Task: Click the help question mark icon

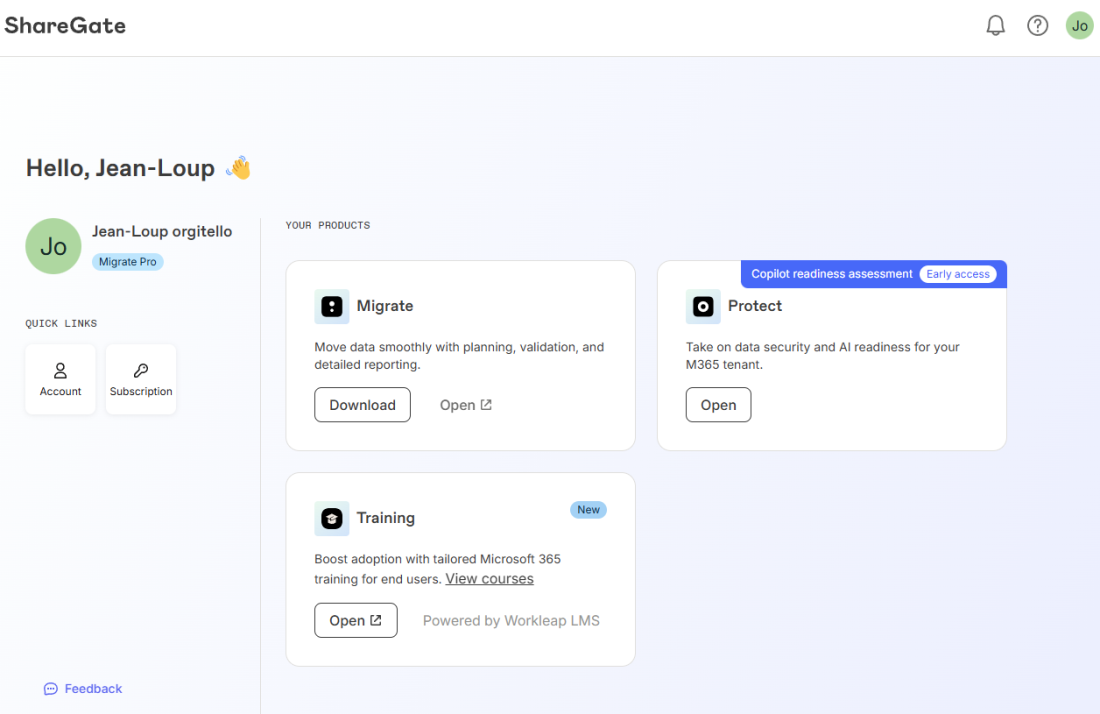Action: [x=1037, y=26]
